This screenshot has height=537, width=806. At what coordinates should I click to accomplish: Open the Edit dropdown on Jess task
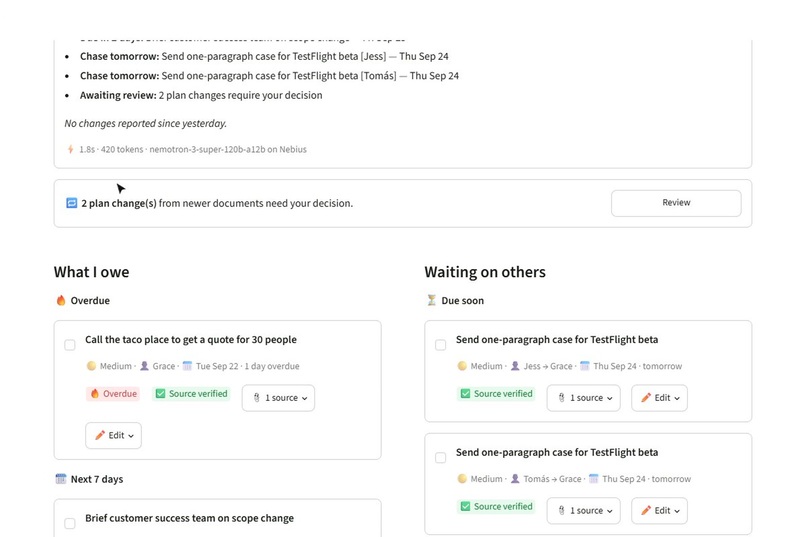tap(660, 398)
